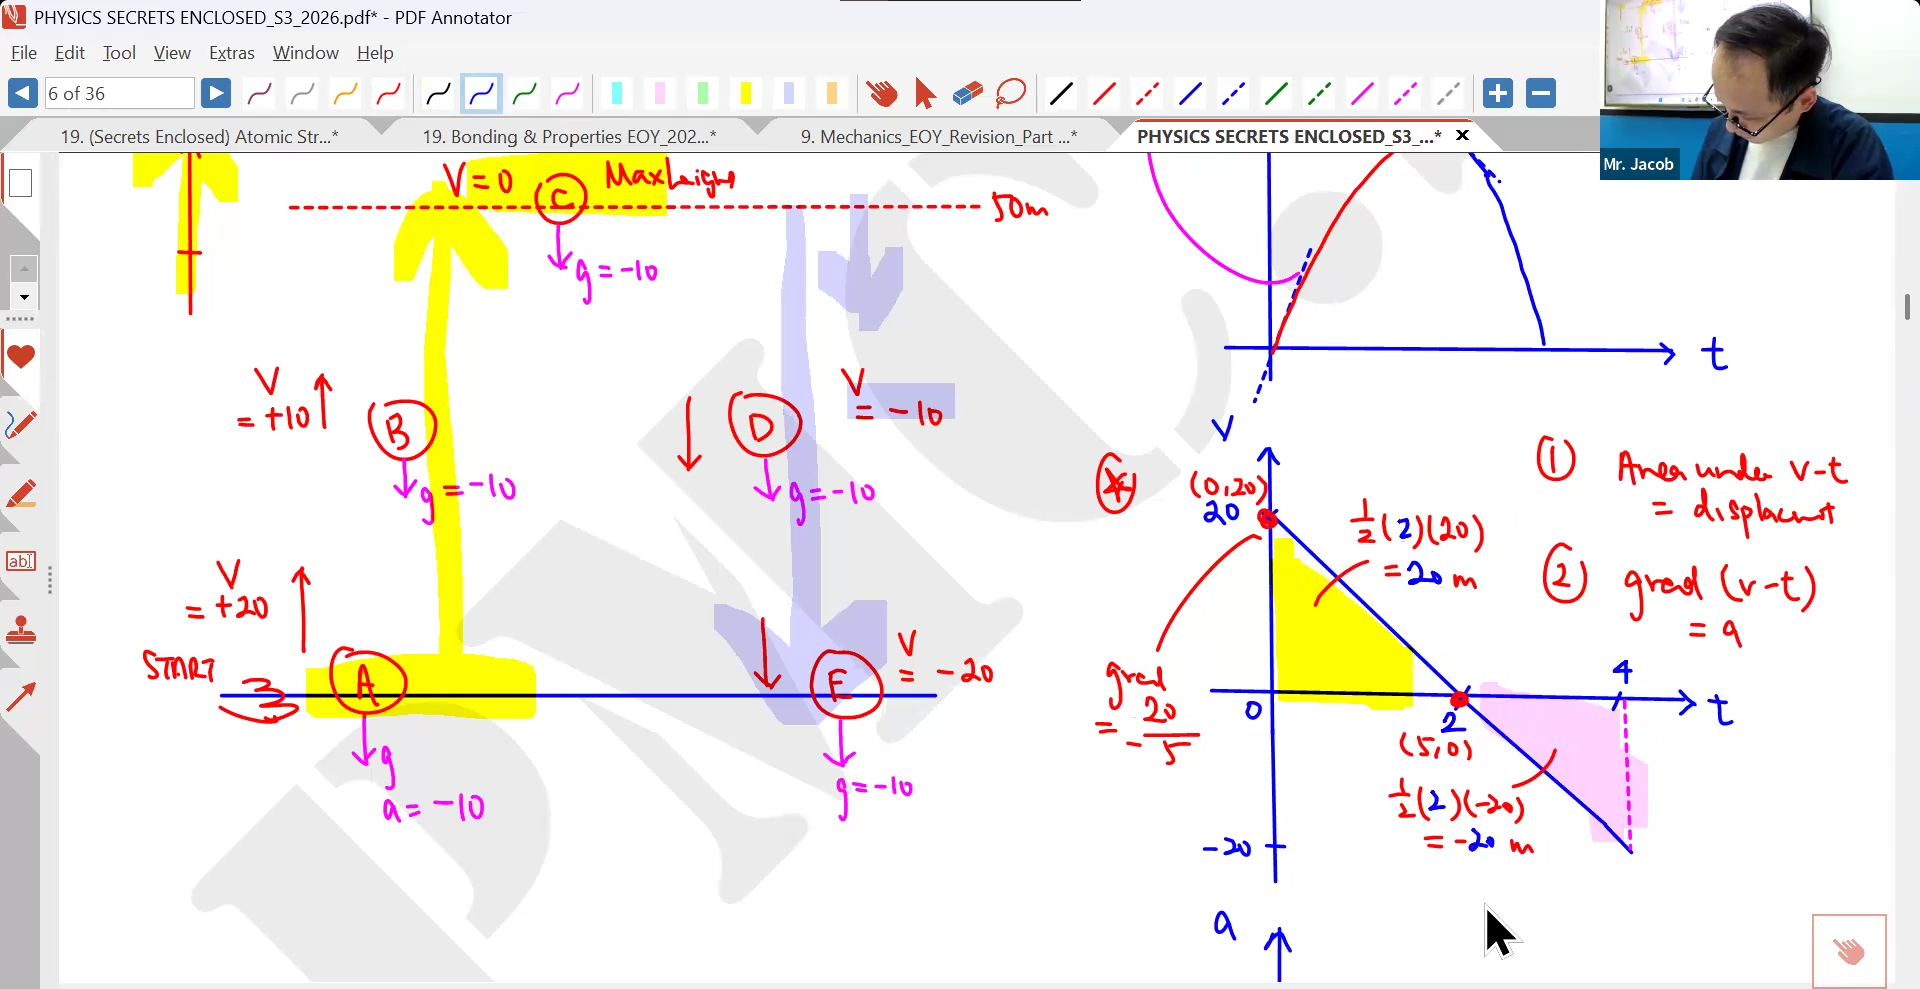Select the green solid line tool

(1276, 94)
